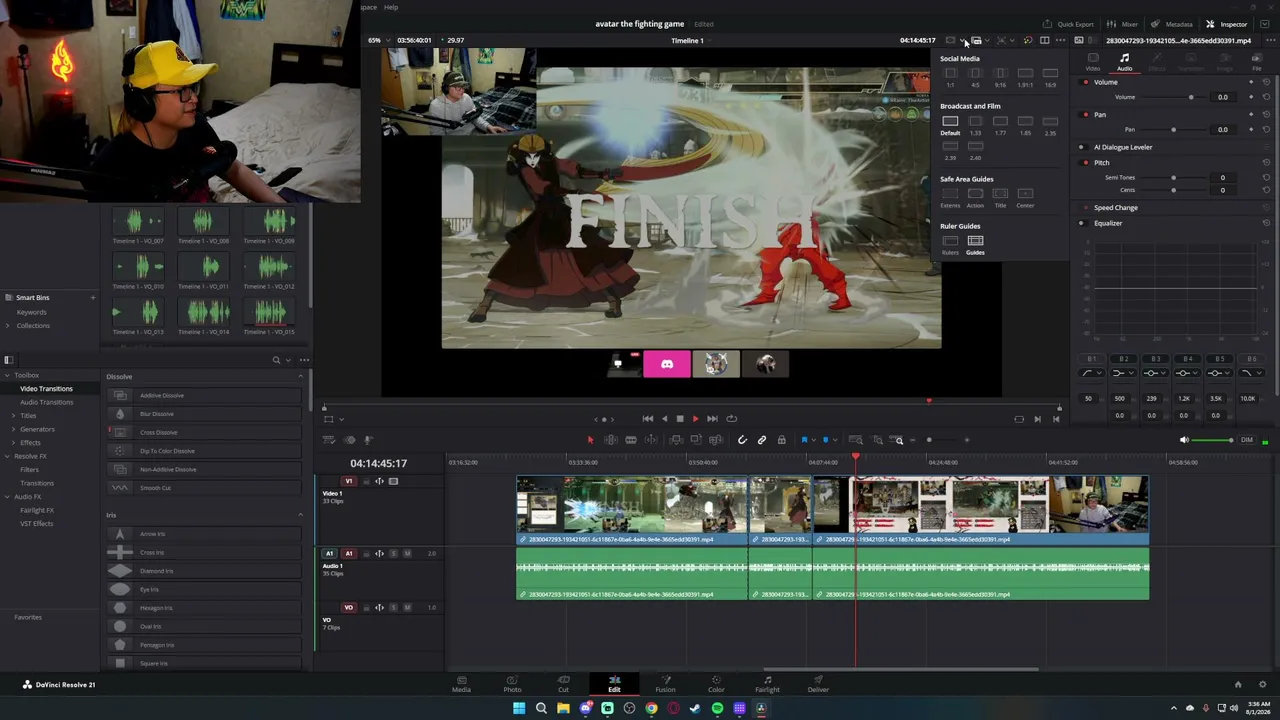Collapse the Iris transitions group
The width and height of the screenshot is (1280, 720).
[301, 515]
